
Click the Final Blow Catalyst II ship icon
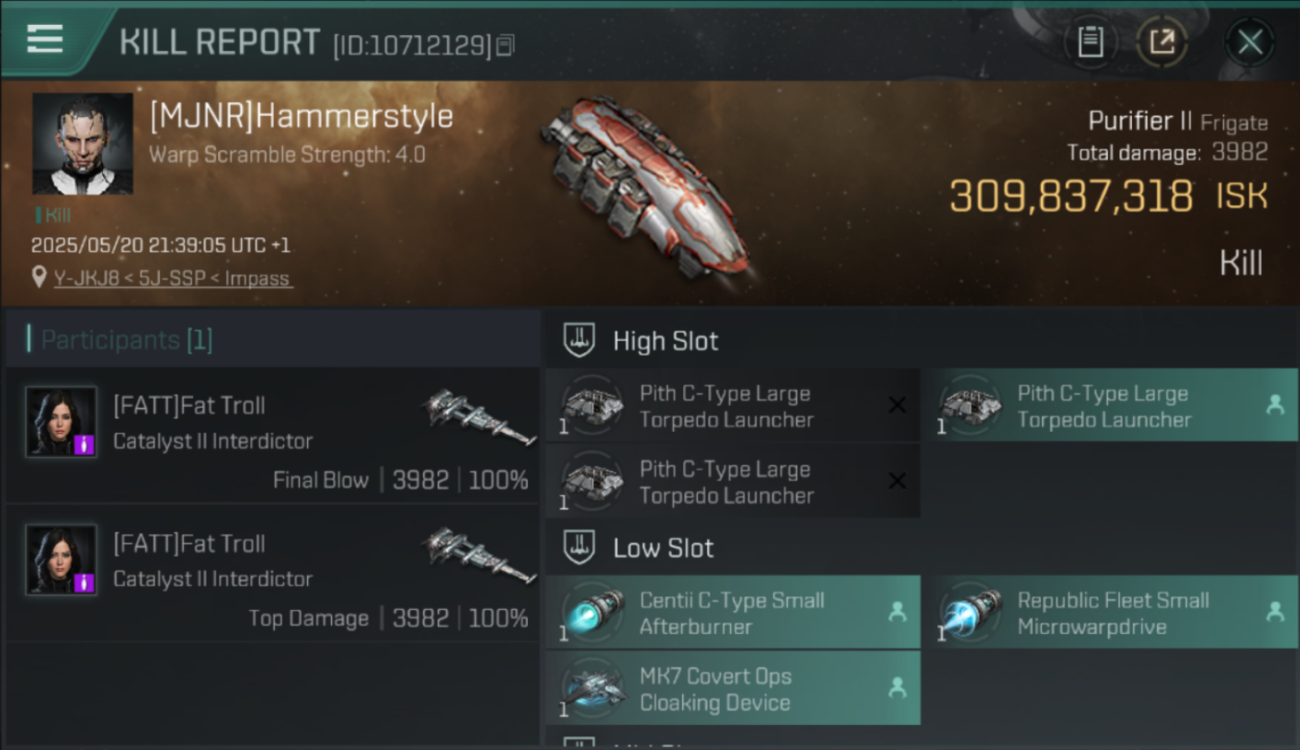(x=480, y=416)
